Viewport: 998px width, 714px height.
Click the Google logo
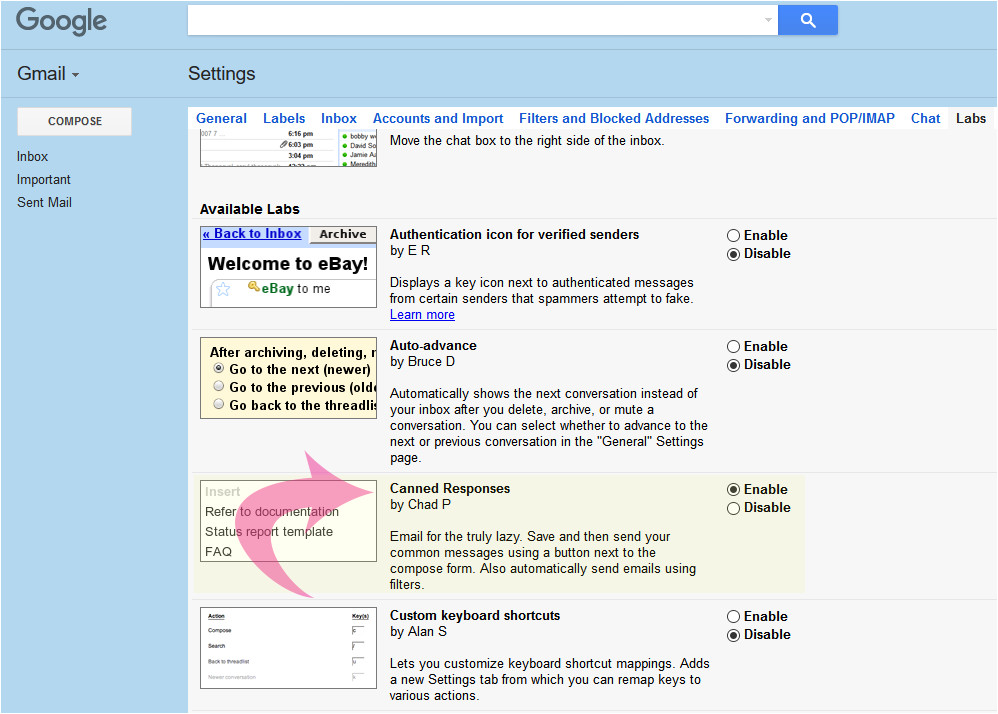[x=62, y=20]
